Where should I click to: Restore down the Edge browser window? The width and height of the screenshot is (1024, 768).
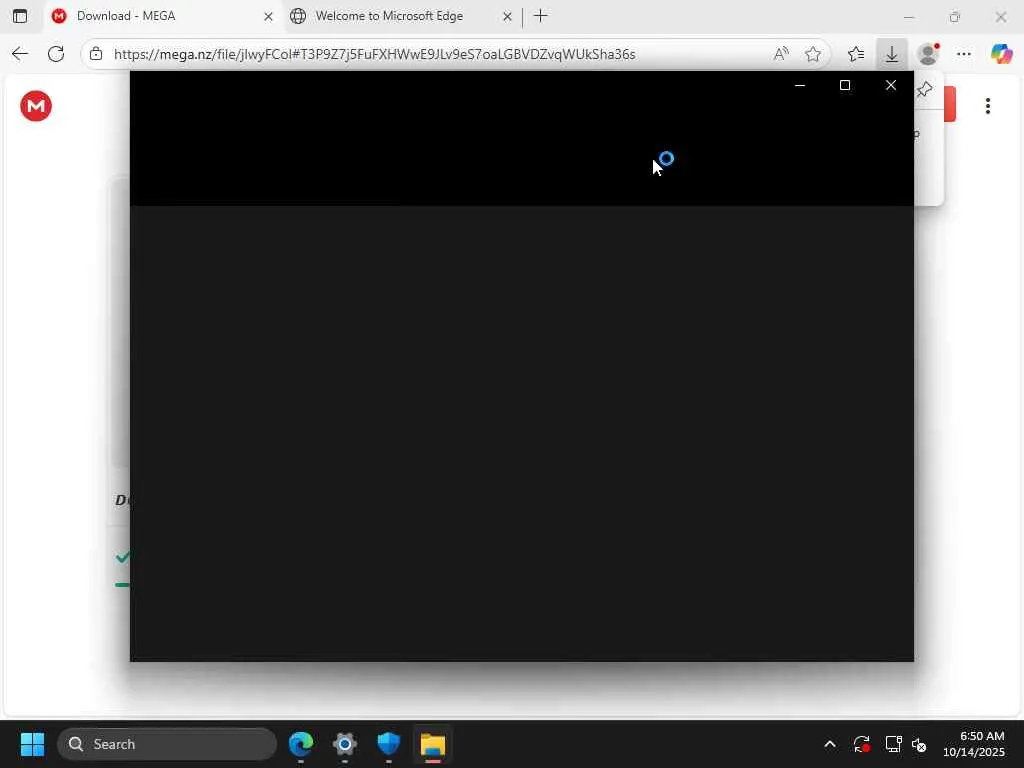[x=954, y=17]
